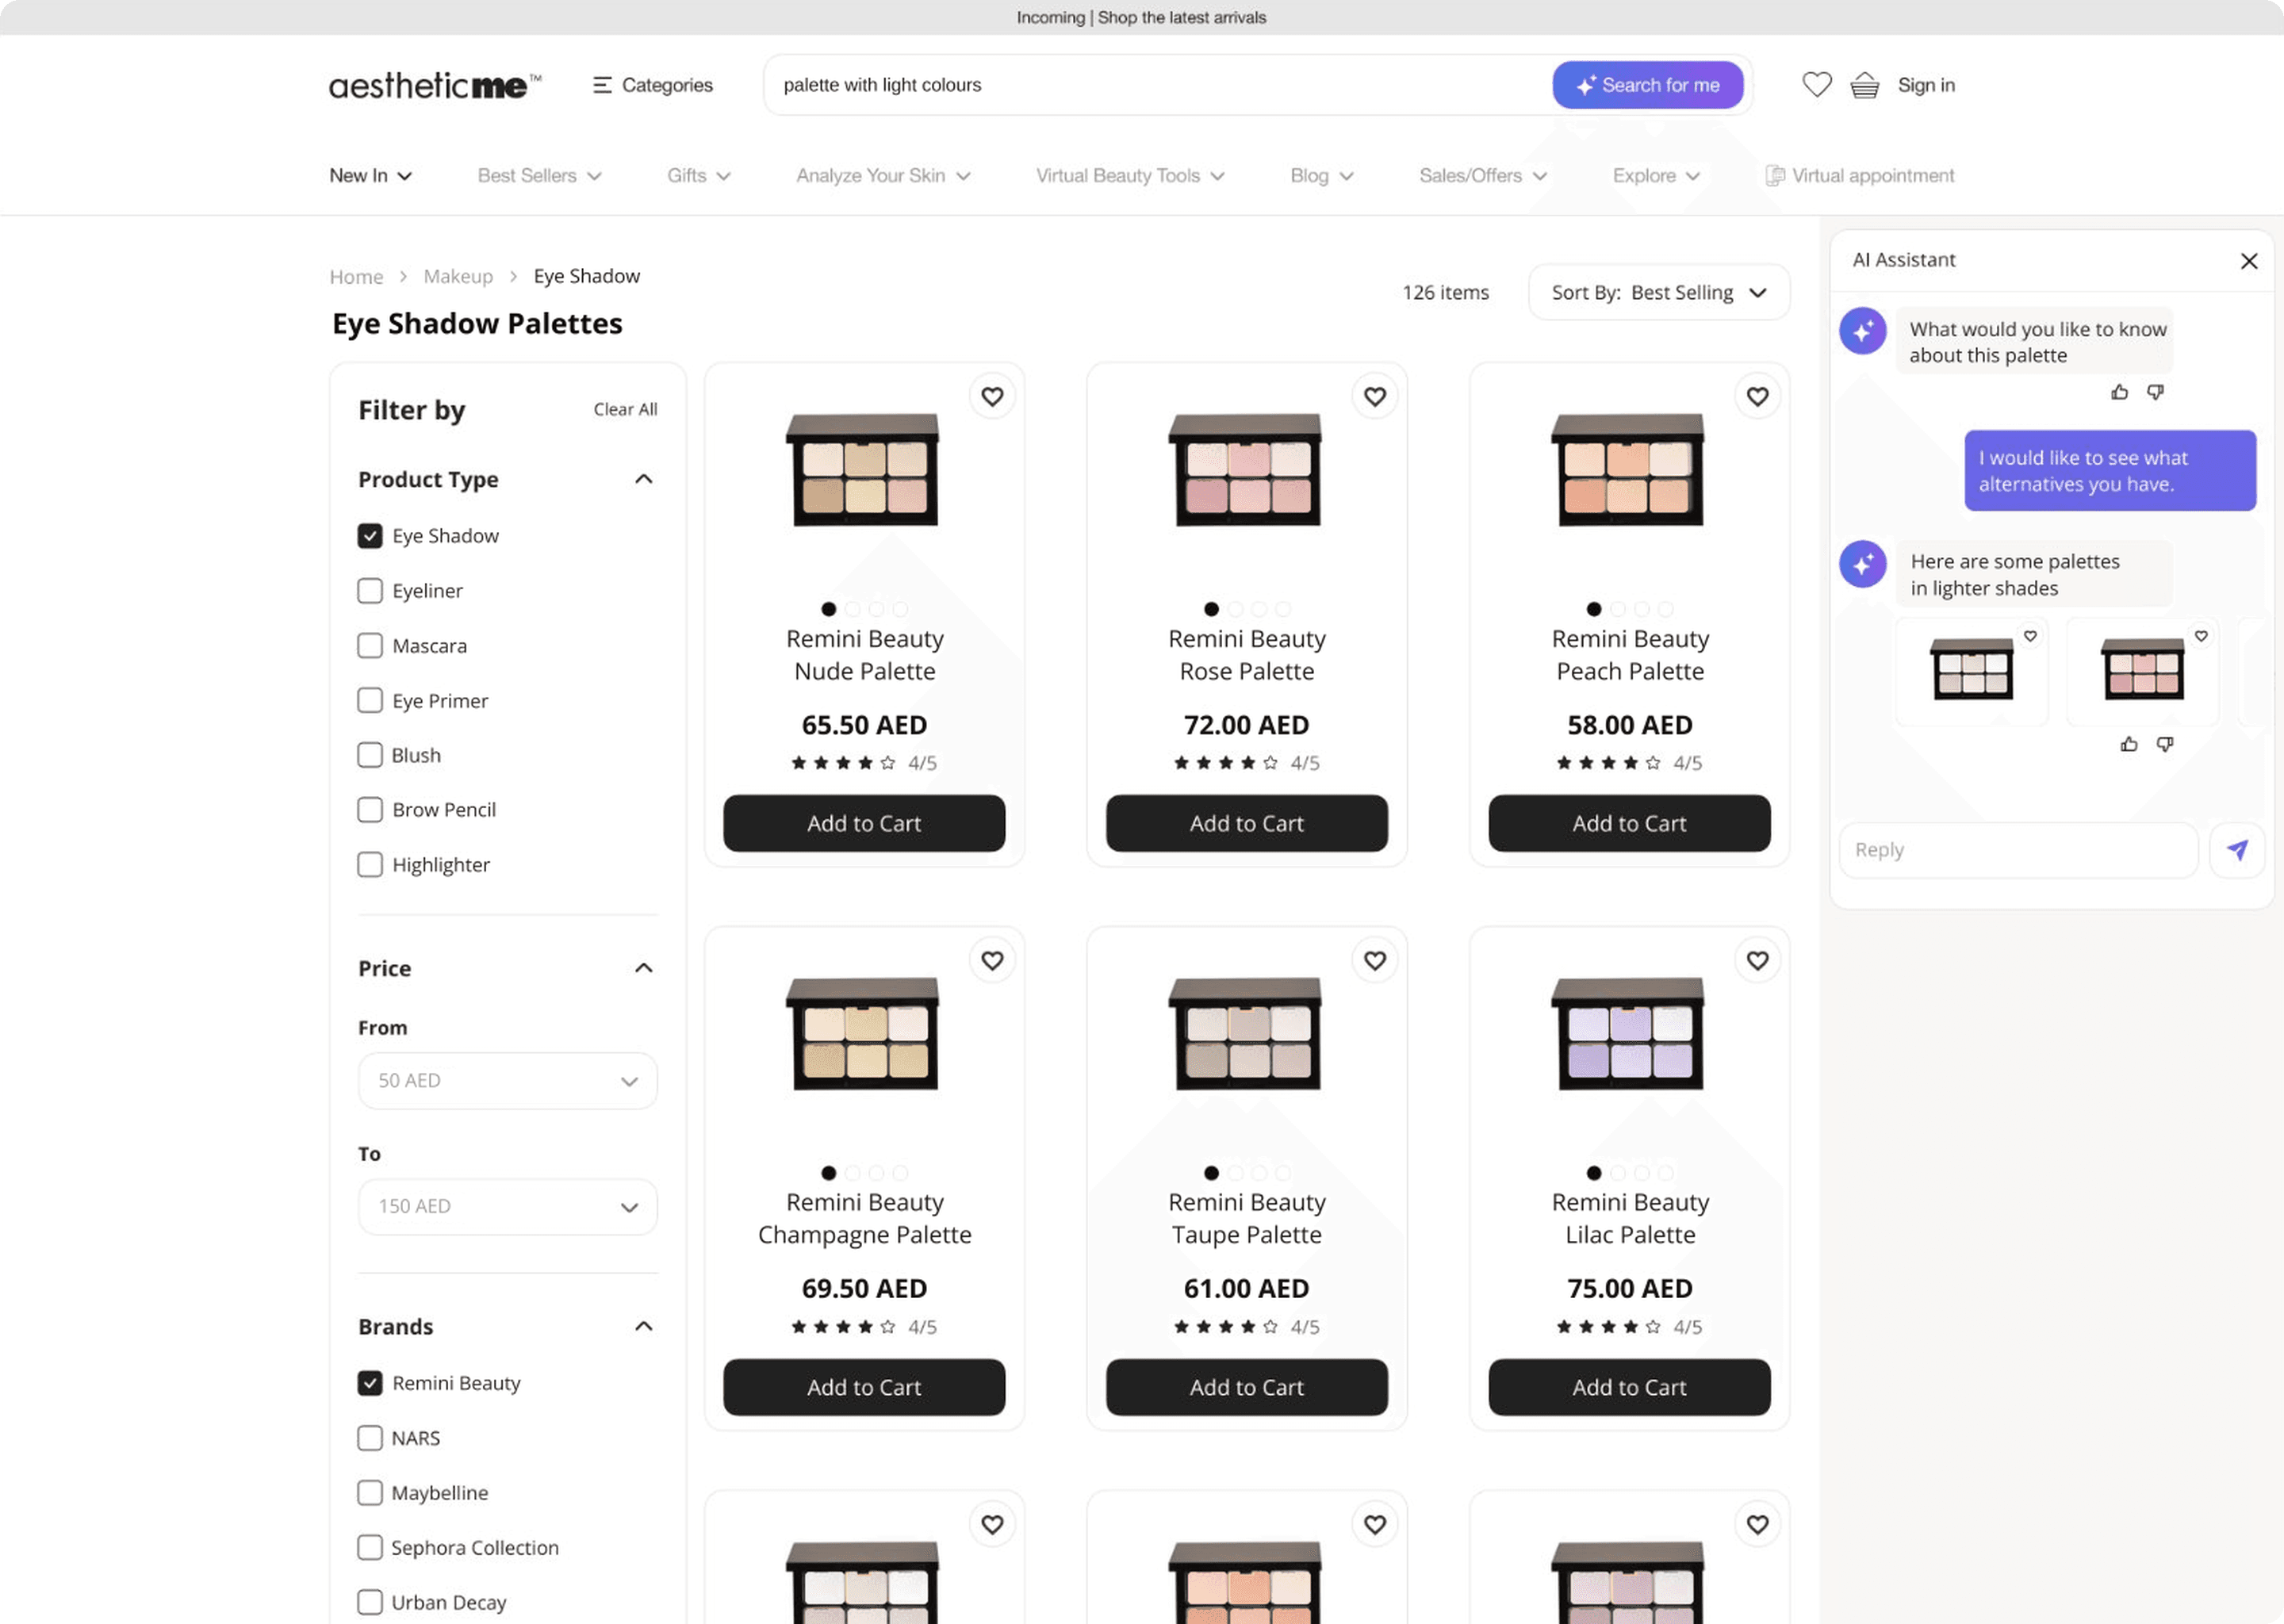Viewport: 2284px width, 1624px height.
Task: Open the From price 50 AED dropdown
Action: click(508, 1081)
